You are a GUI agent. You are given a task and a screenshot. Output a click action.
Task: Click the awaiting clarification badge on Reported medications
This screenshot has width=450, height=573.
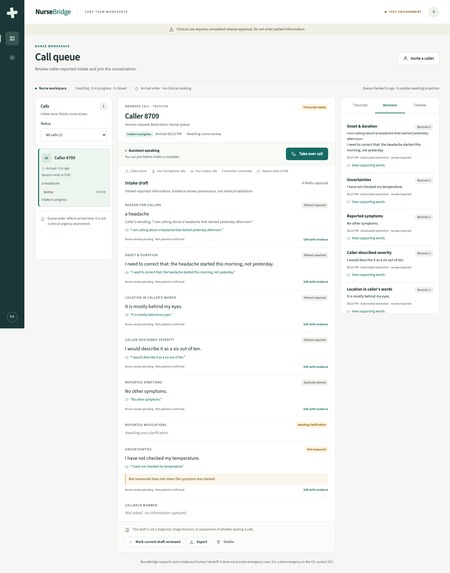coord(312,425)
